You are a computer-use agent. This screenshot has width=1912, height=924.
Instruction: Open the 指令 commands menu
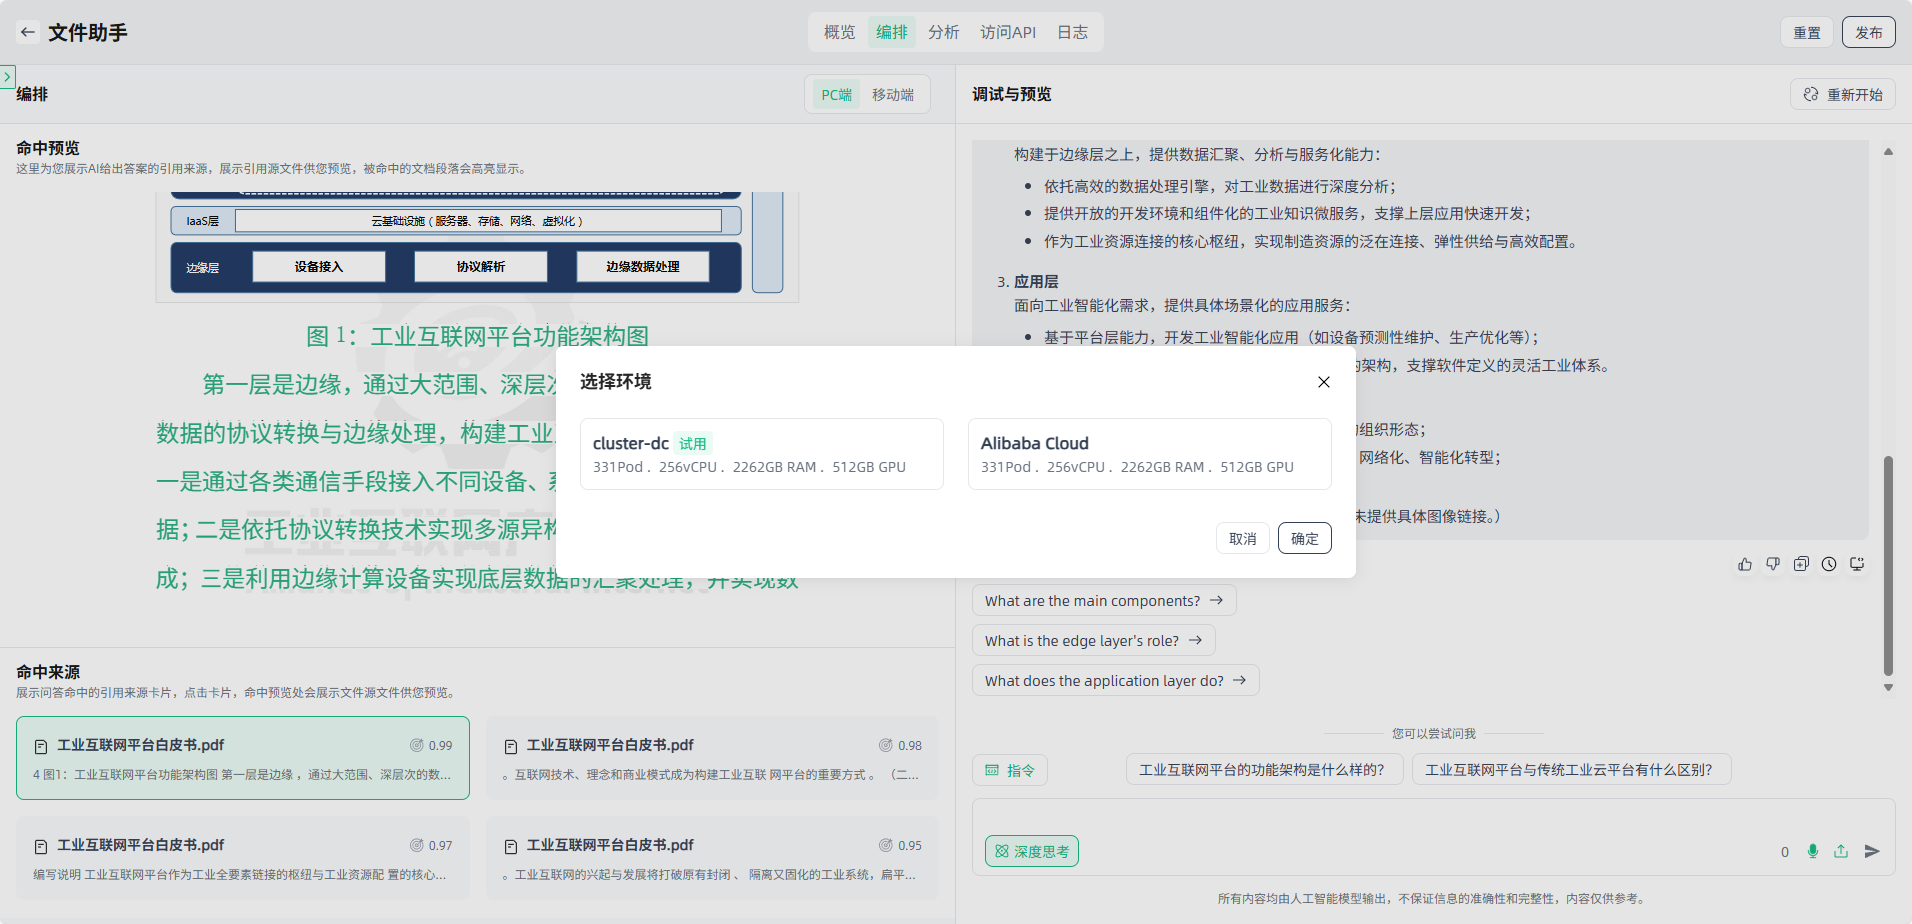[1010, 770]
